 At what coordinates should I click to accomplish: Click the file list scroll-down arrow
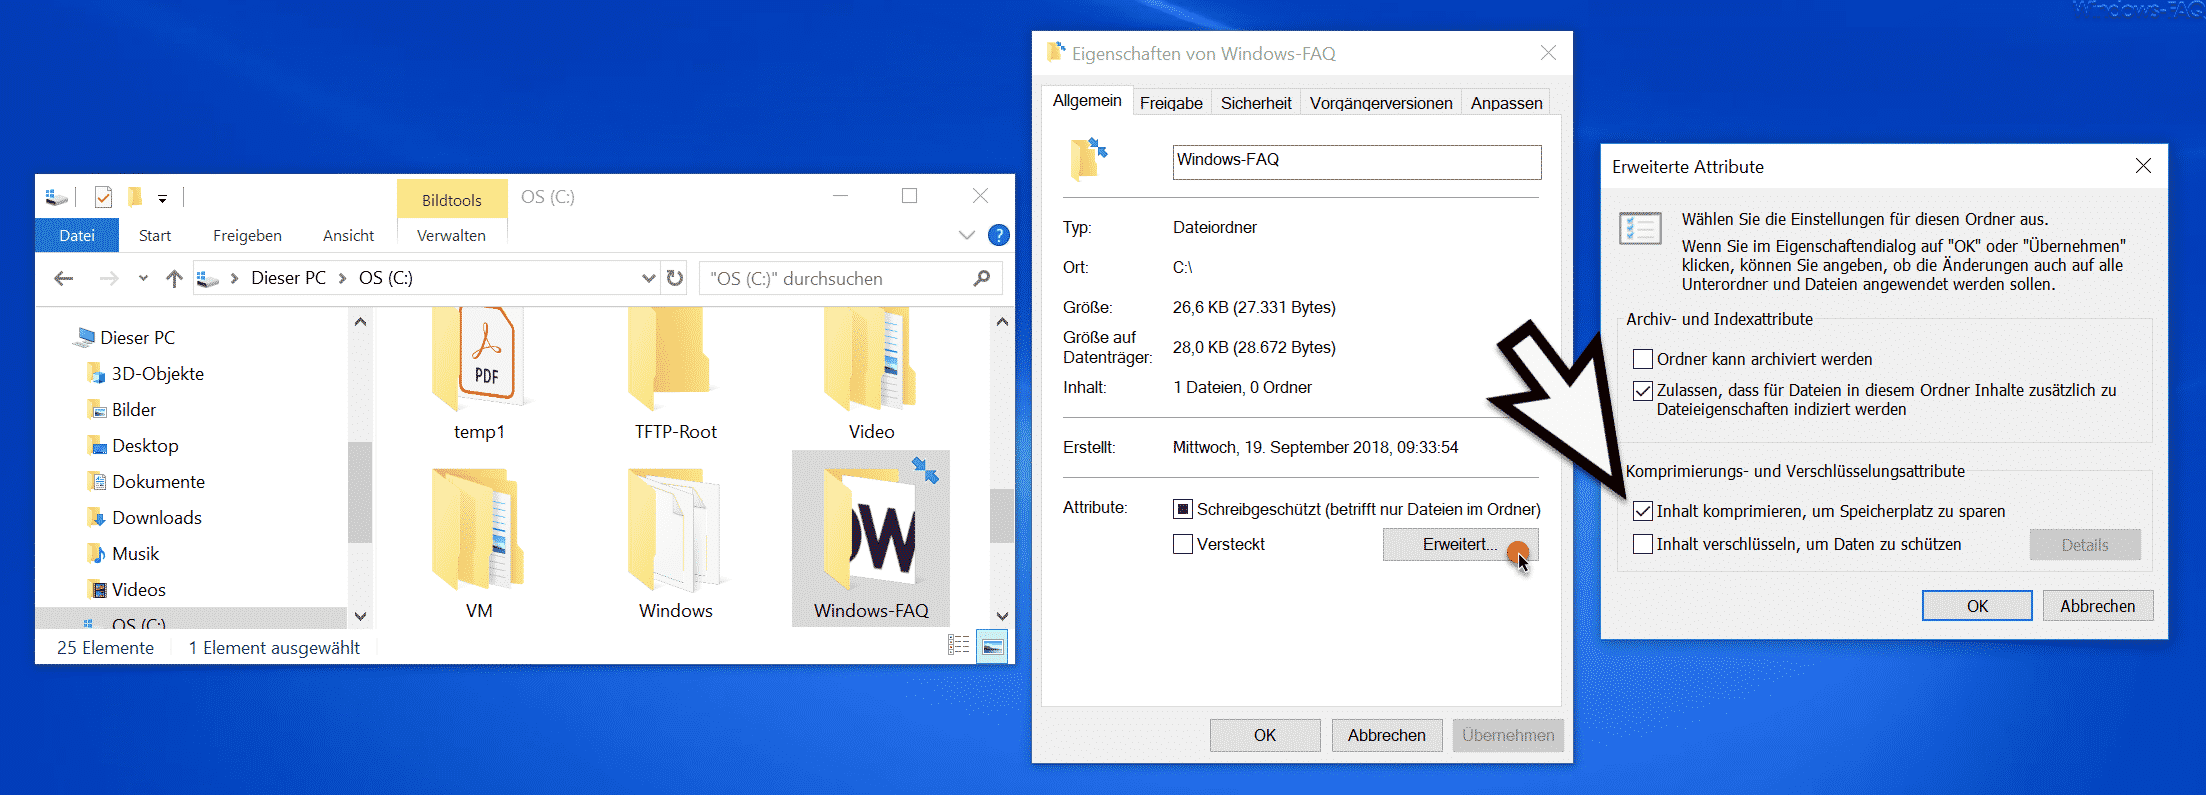click(x=1002, y=616)
